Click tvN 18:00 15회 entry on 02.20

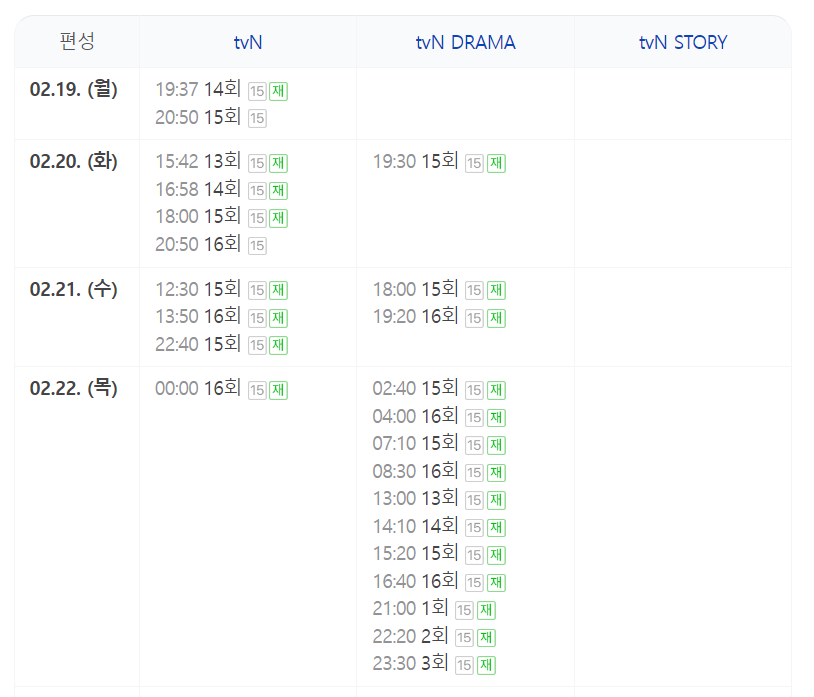click(222, 216)
